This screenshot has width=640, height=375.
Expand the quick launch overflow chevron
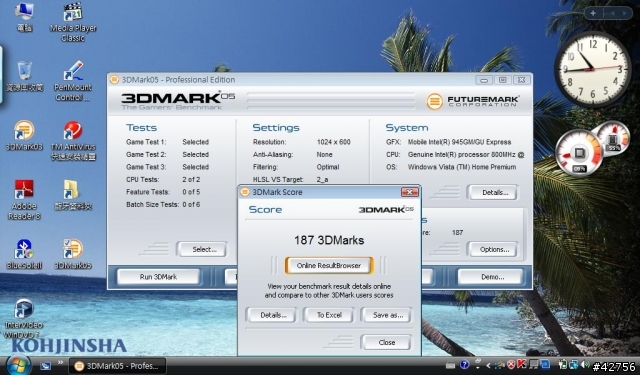click(x=60, y=362)
